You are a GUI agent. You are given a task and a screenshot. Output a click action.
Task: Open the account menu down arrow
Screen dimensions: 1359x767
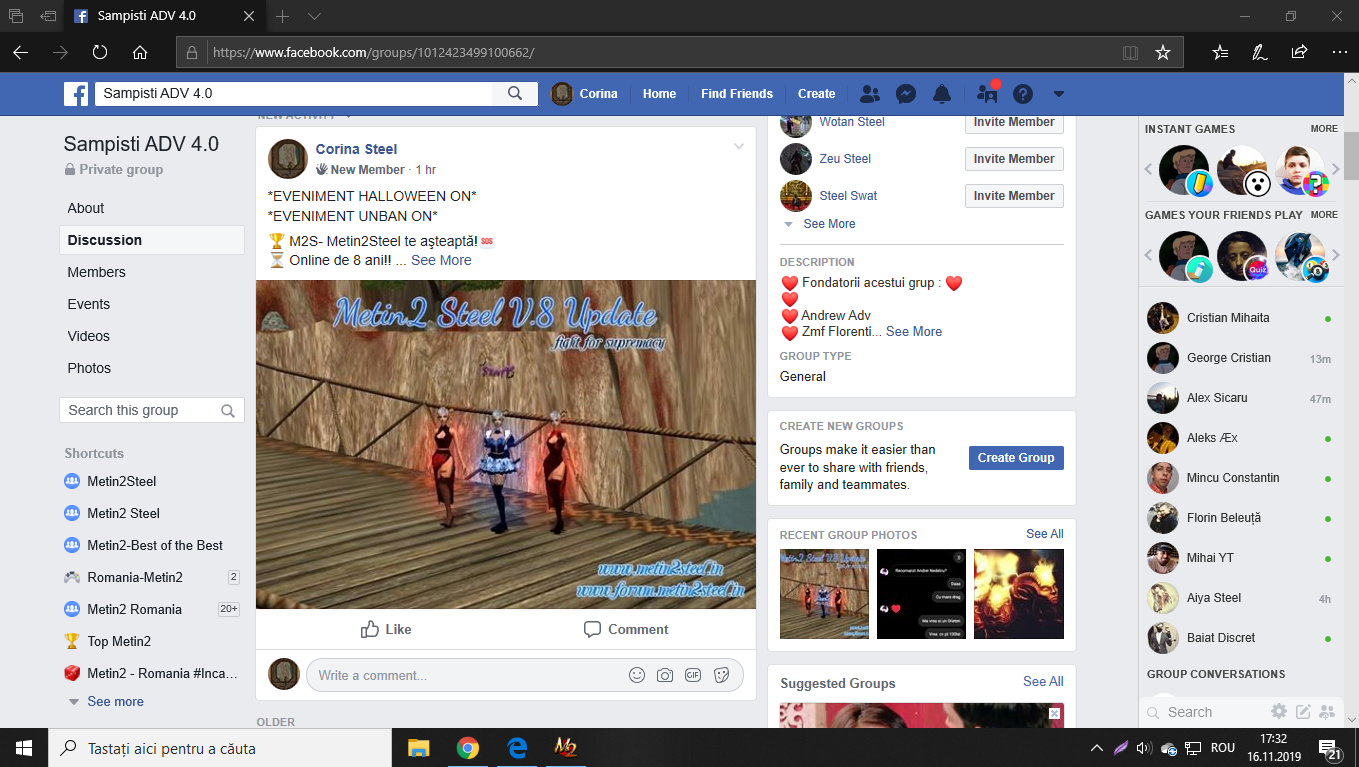1059,94
